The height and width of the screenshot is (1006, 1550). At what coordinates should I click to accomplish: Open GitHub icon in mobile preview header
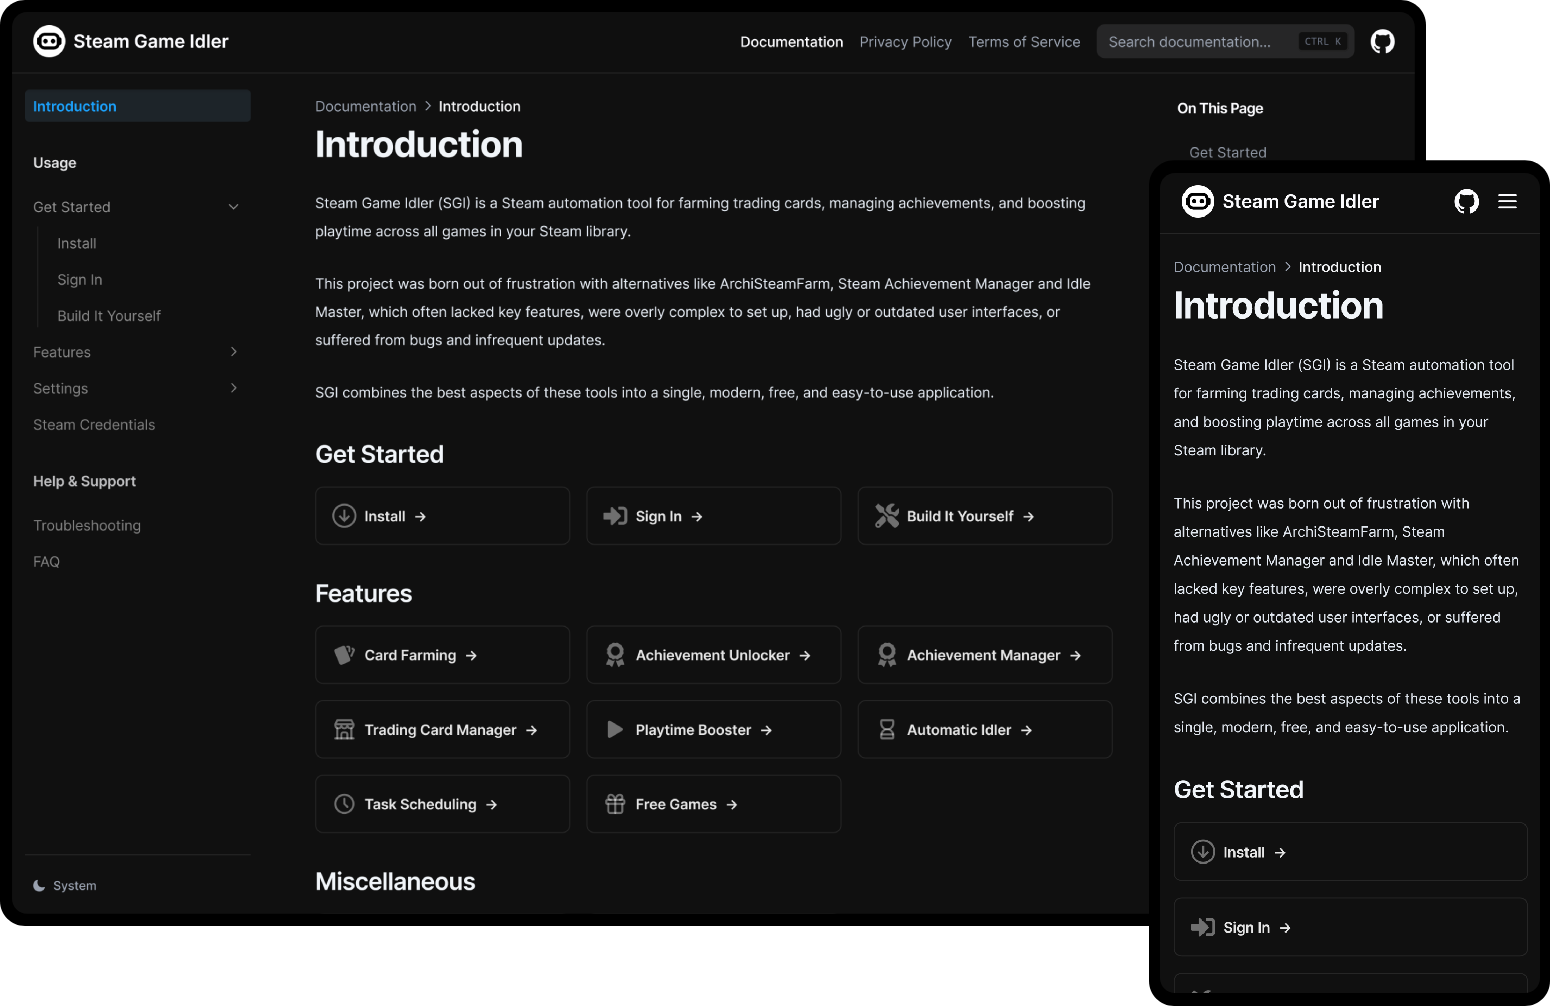[x=1466, y=202]
